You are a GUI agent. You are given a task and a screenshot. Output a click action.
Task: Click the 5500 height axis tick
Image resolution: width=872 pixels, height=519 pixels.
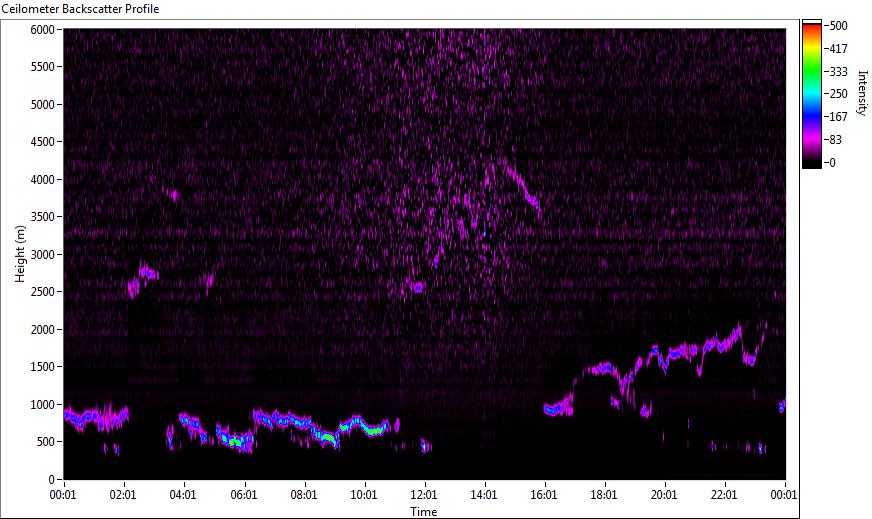coord(42,67)
